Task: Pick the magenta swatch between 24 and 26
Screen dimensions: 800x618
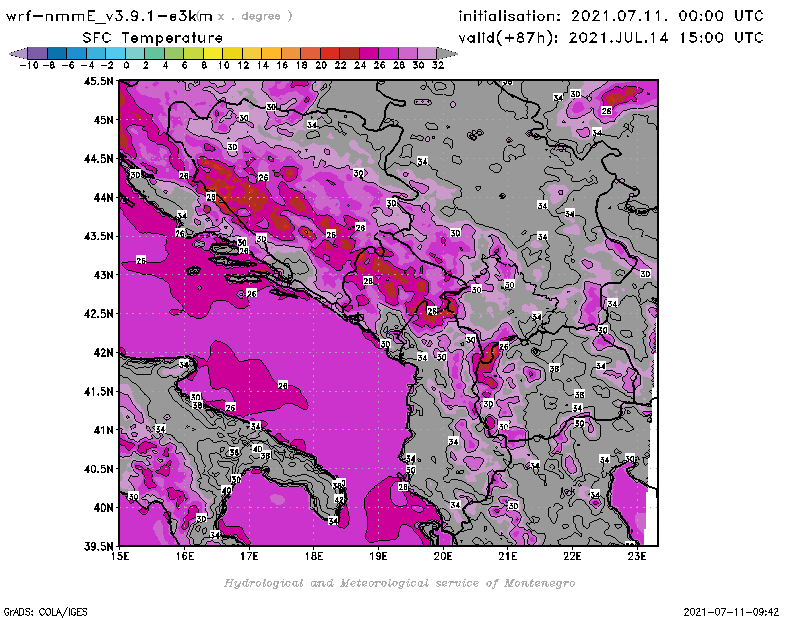Action: click(x=369, y=53)
